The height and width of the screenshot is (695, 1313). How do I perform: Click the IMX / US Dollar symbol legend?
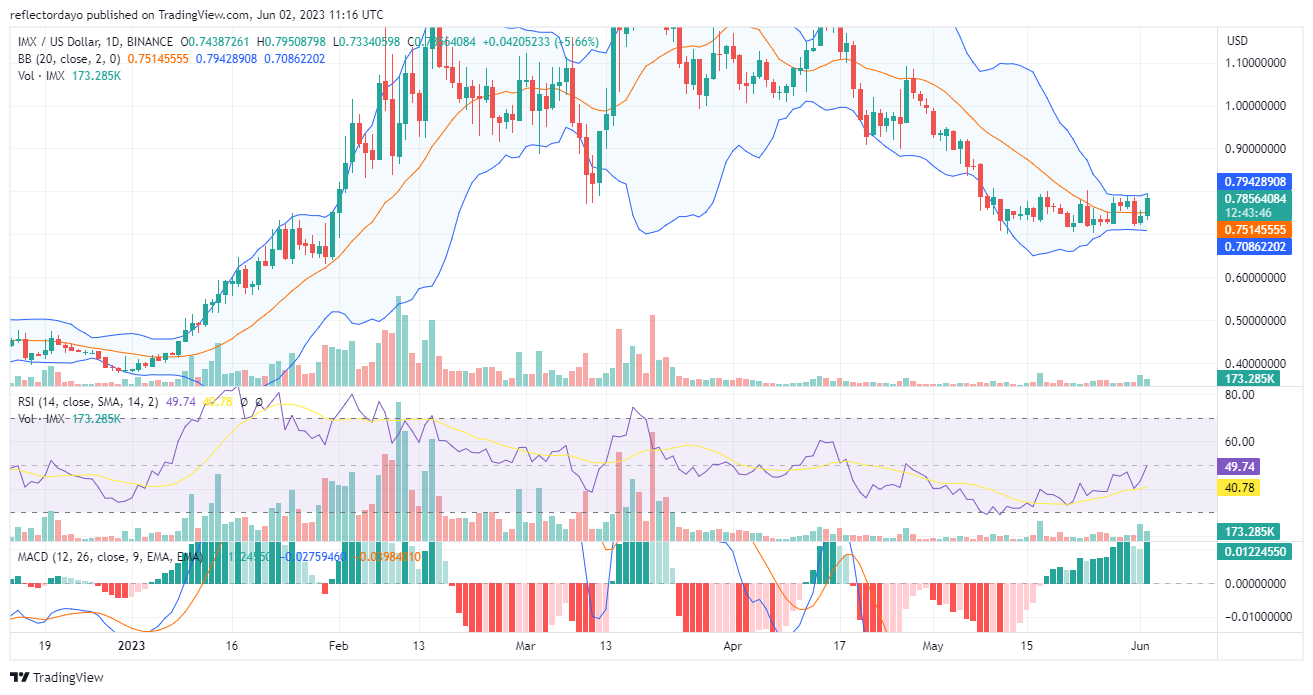coord(94,40)
